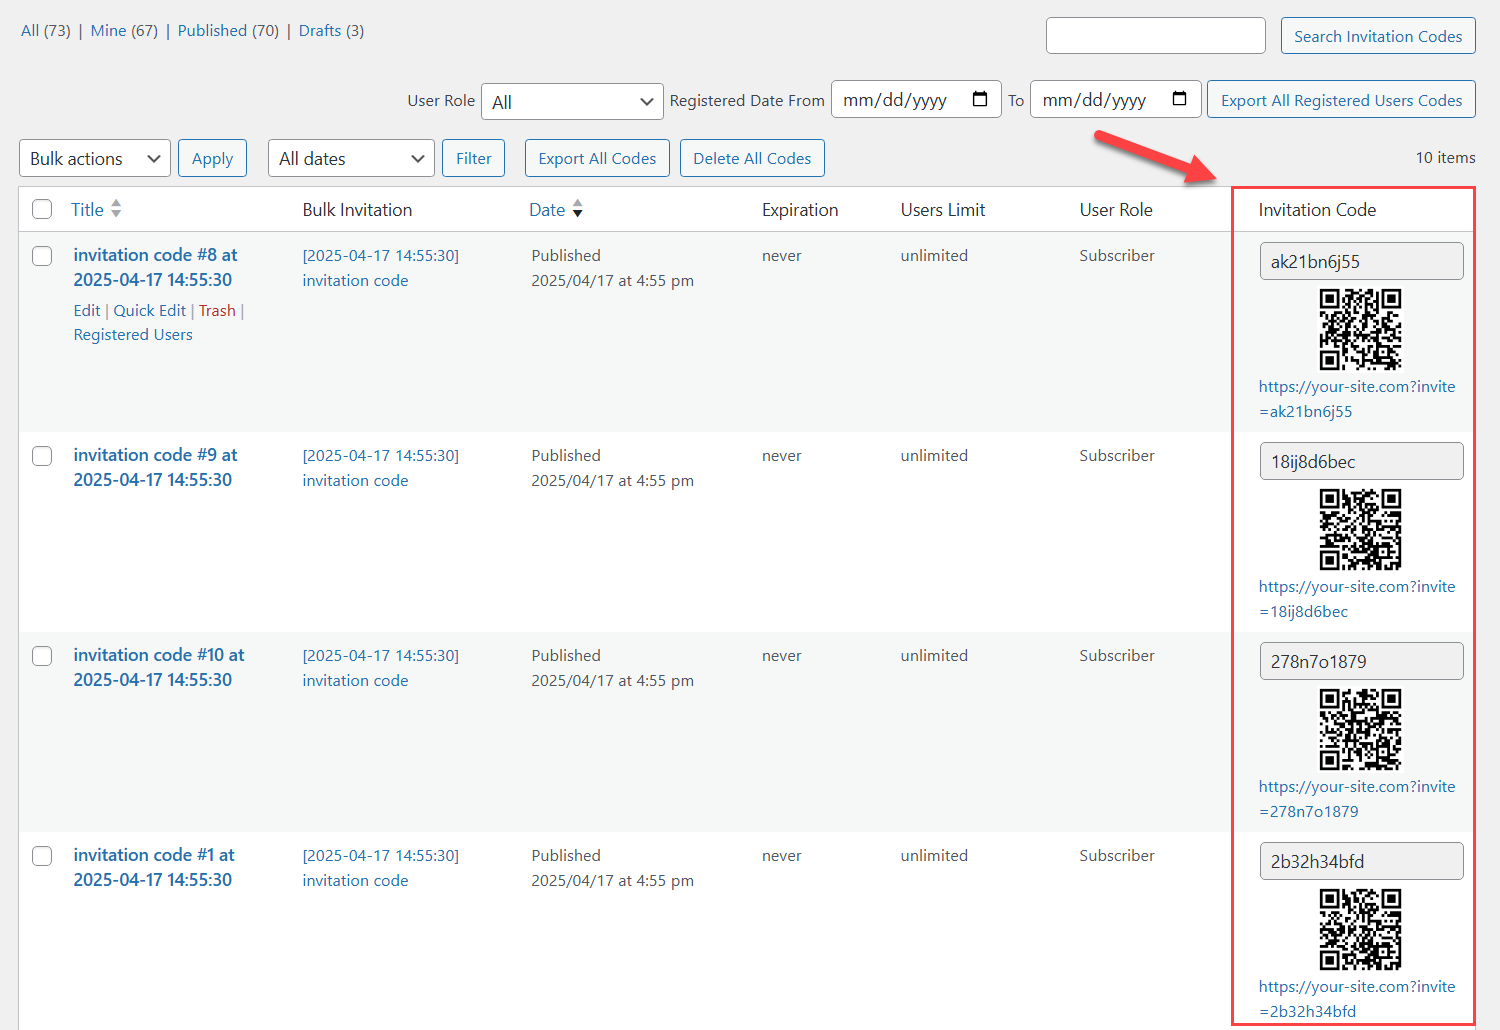This screenshot has width=1500, height=1030.
Task: Tick the select-all checkbox in table header
Action: (42, 209)
